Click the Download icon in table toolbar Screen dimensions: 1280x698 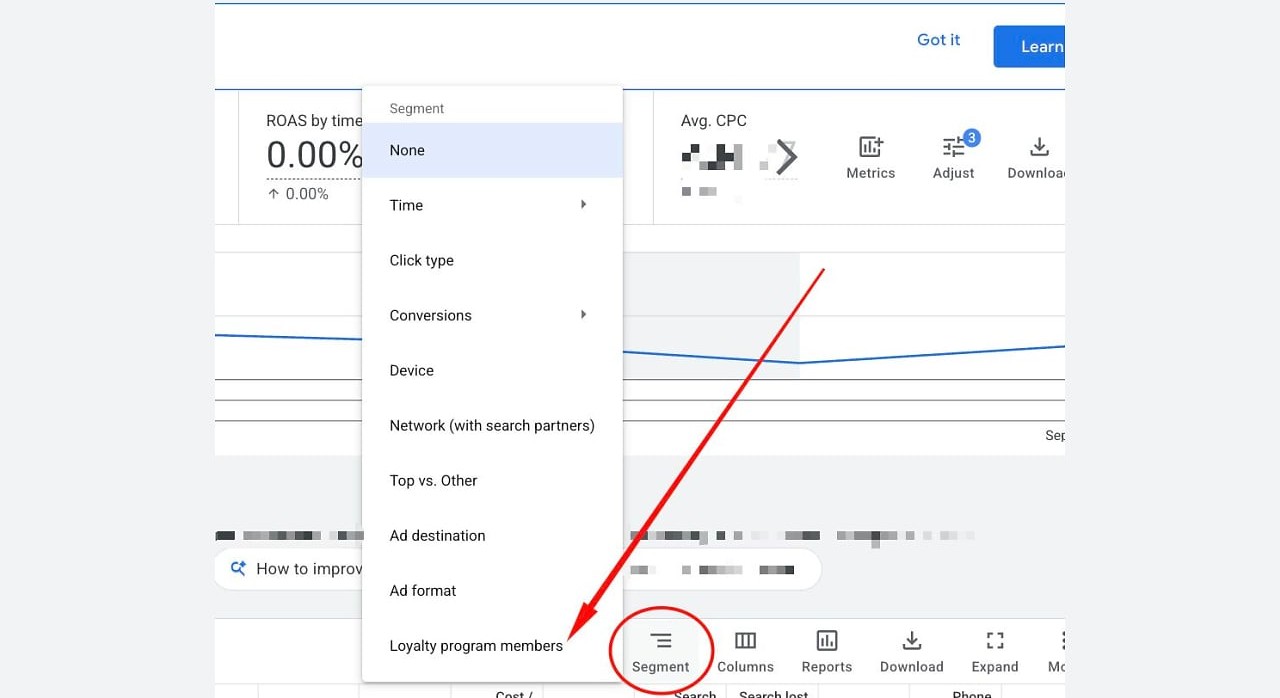[911, 641]
